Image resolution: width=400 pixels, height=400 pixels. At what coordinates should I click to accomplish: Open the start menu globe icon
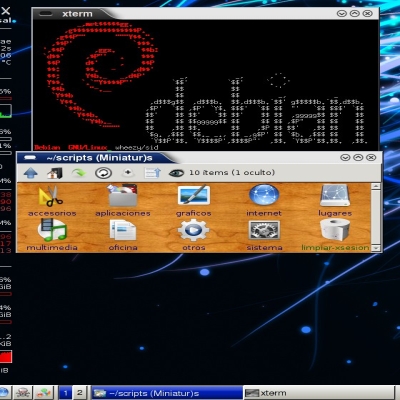pos(4,393)
